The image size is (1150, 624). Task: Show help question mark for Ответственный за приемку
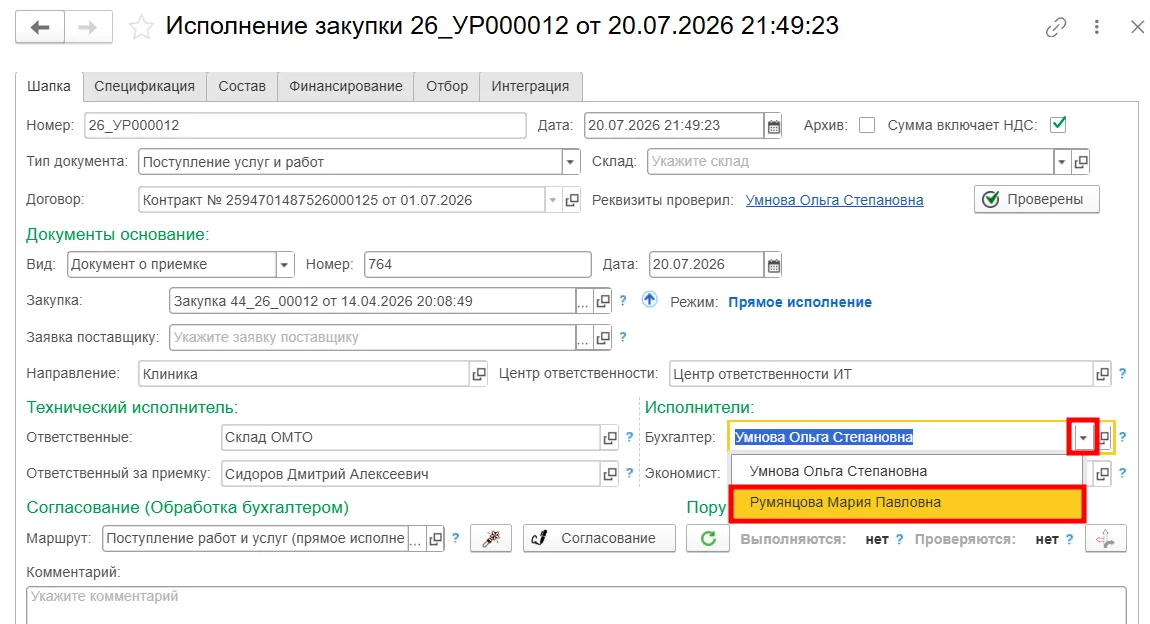(x=629, y=473)
